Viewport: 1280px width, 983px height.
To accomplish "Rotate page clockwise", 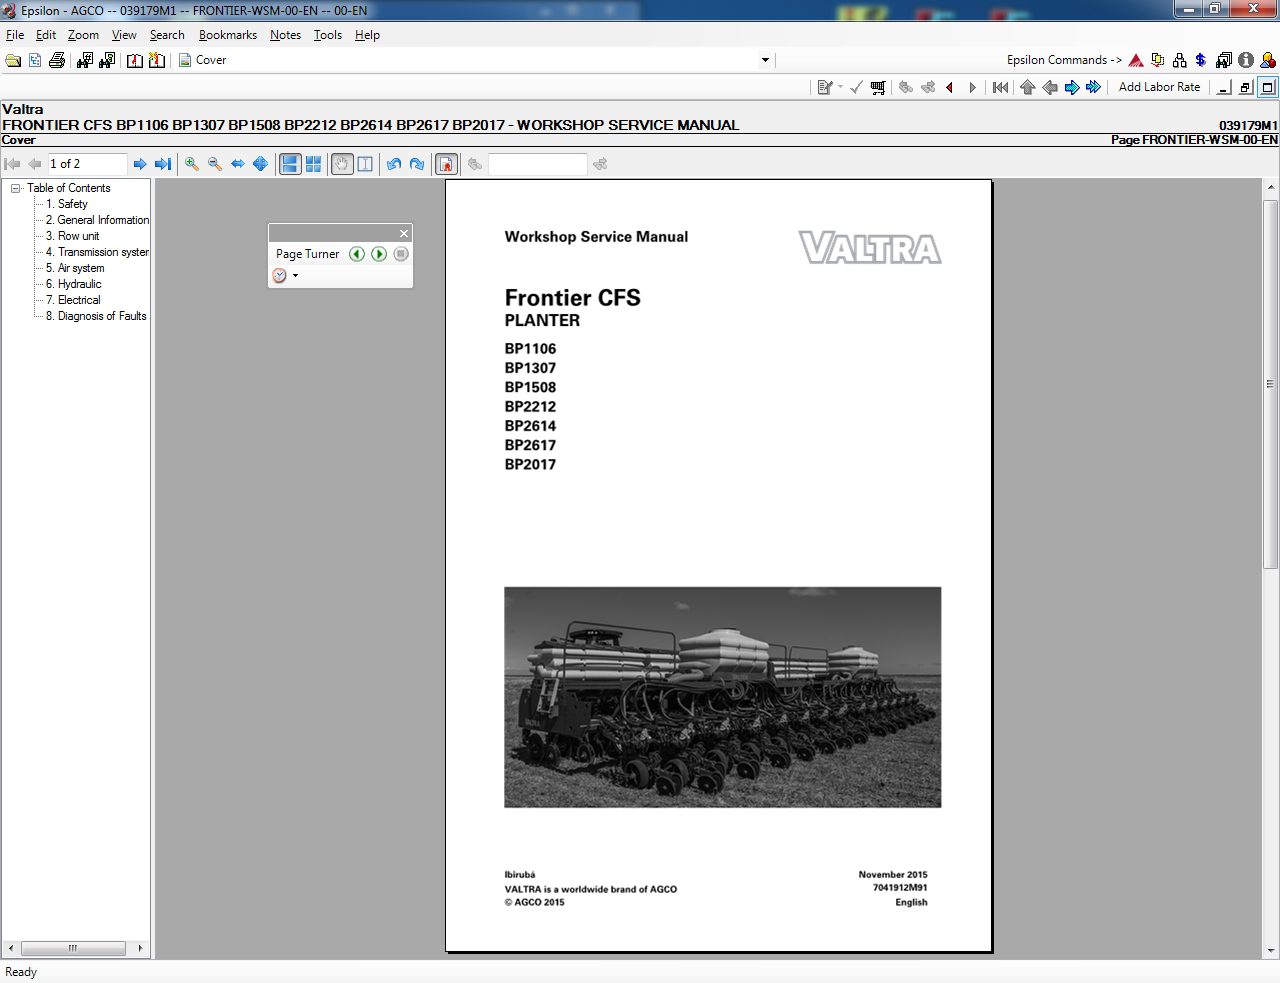I will (x=417, y=164).
